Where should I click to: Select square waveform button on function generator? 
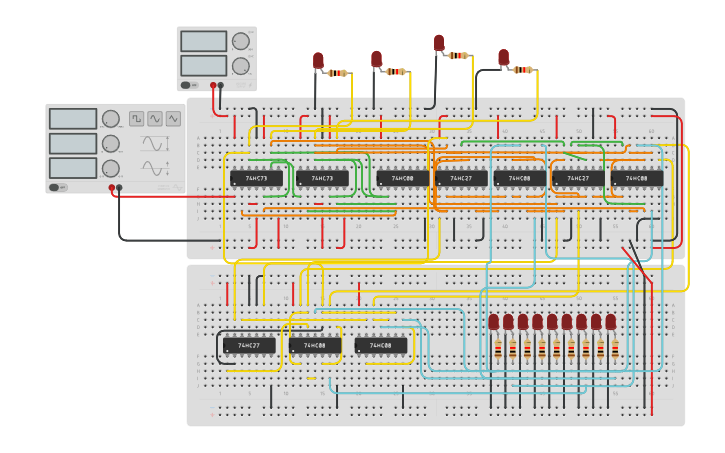136,119
